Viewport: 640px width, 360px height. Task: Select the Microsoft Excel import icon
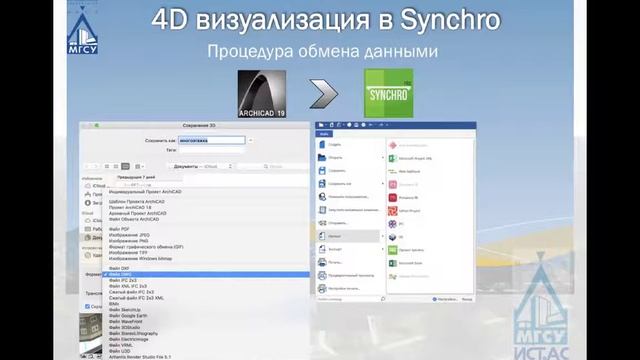pyautogui.click(x=393, y=263)
